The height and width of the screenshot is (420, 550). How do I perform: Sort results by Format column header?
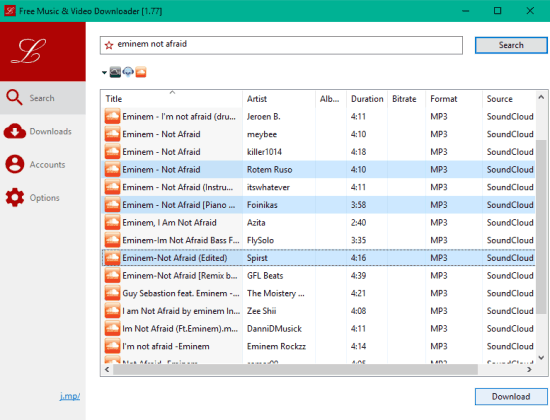(x=454, y=99)
